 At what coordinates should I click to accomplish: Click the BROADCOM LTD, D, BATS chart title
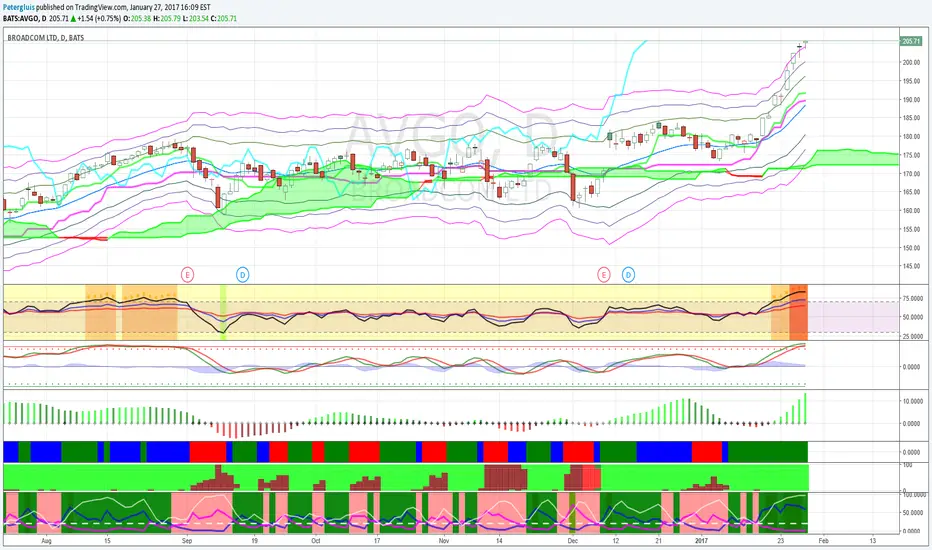(x=46, y=37)
